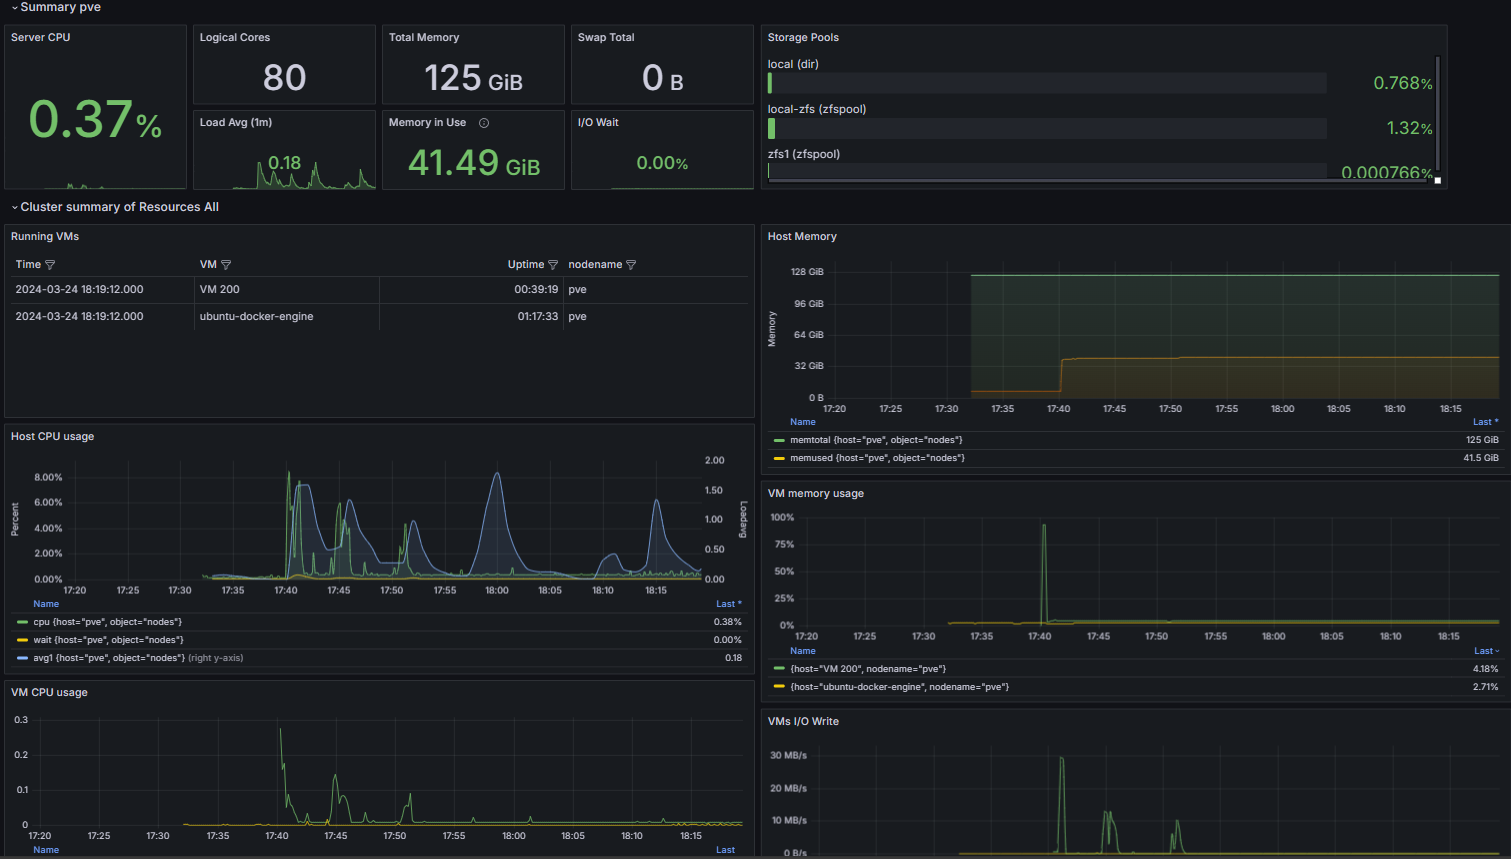
Task: Filter the nodename column
Action: (631, 265)
